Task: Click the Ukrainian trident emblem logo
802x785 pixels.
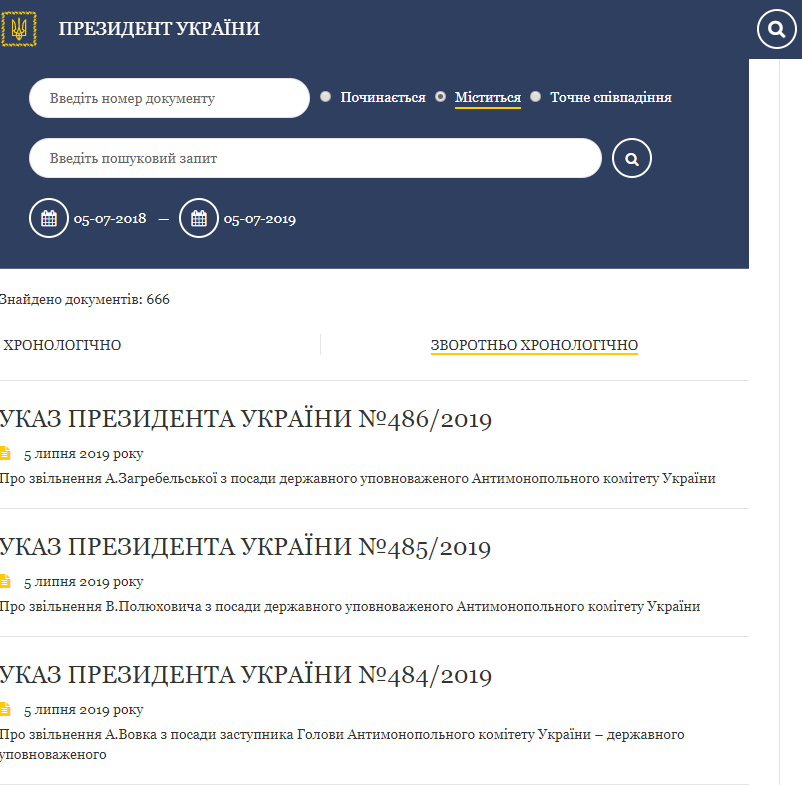Action: pyautogui.click(x=18, y=28)
